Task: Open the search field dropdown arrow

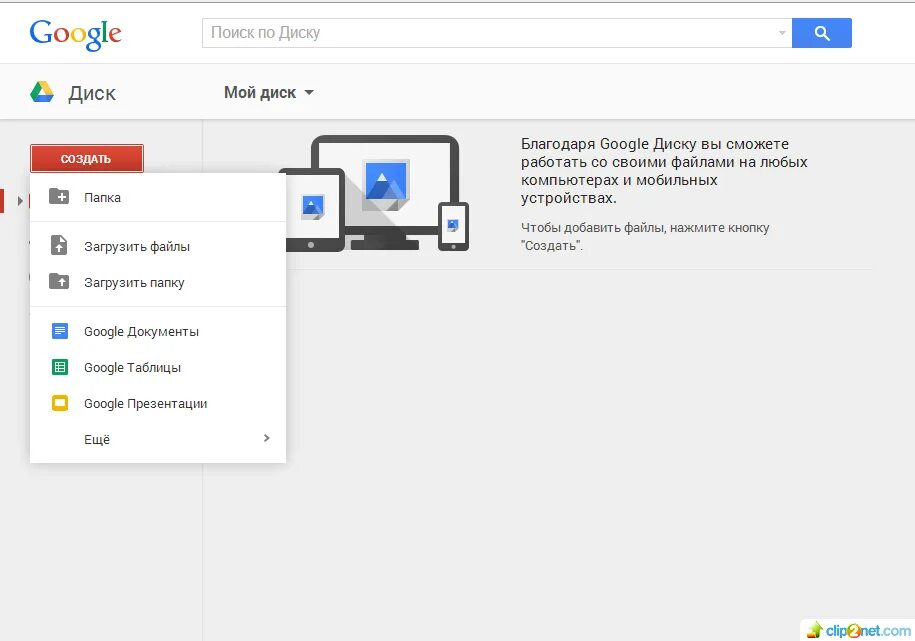Action: coord(781,33)
